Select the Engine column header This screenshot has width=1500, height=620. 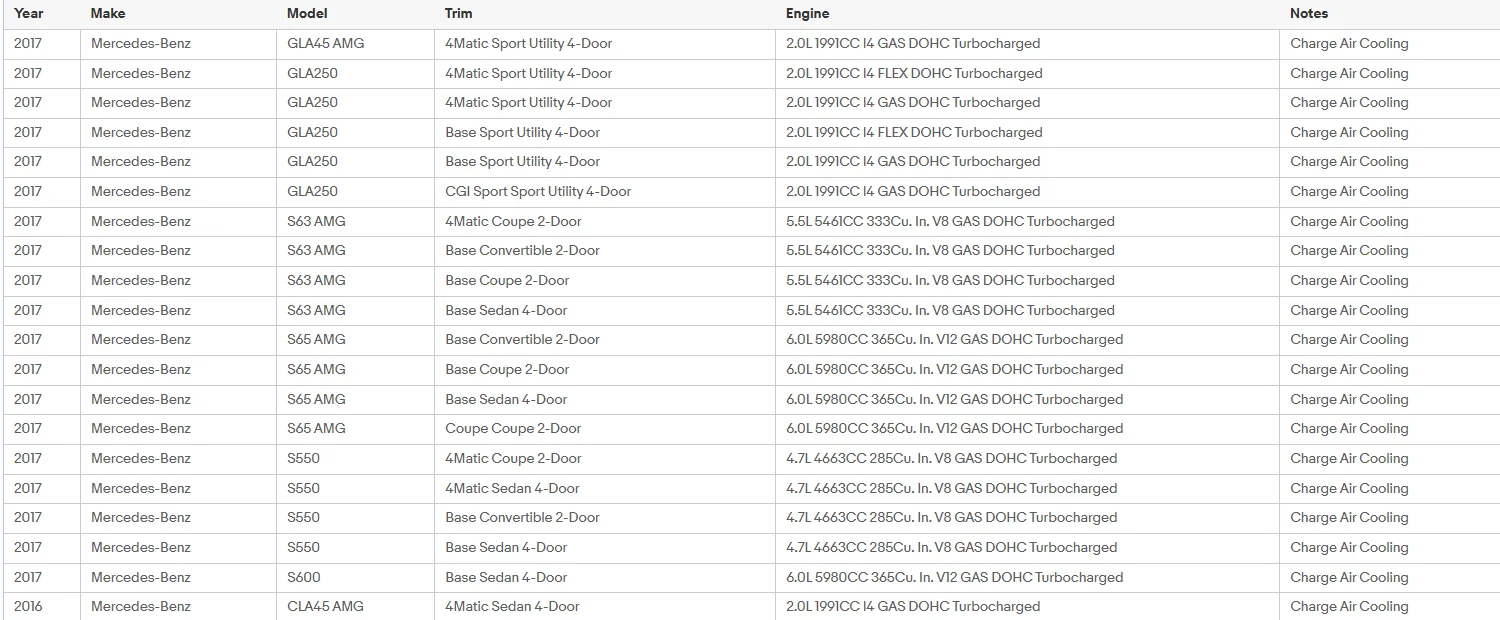click(x=808, y=14)
